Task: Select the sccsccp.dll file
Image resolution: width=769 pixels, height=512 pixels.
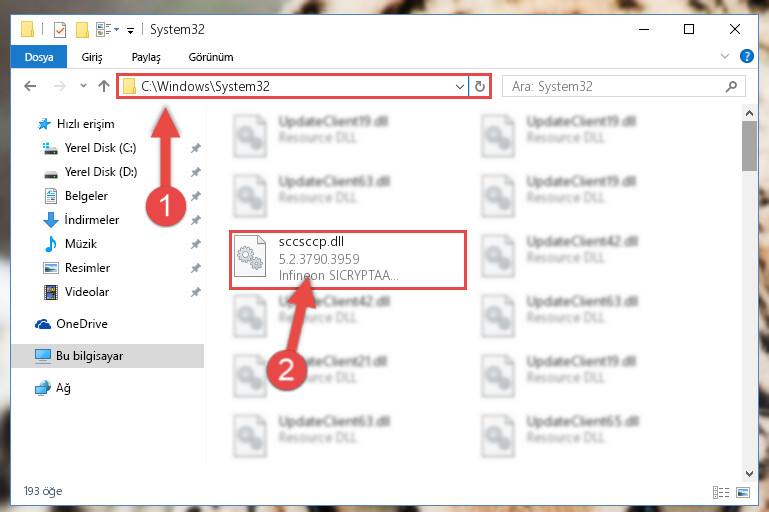Action: tap(347, 259)
